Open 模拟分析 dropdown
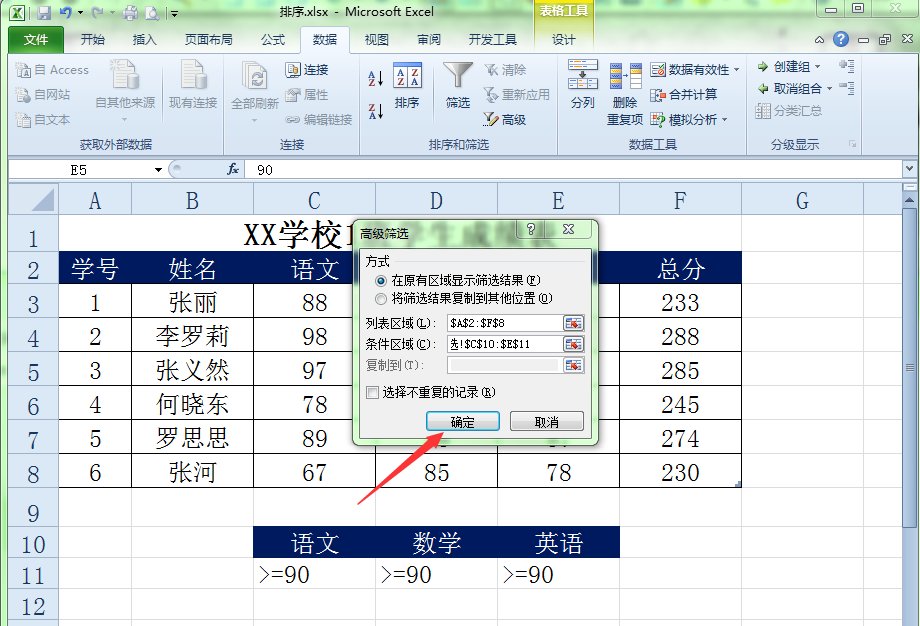The image size is (920, 626). [725, 120]
